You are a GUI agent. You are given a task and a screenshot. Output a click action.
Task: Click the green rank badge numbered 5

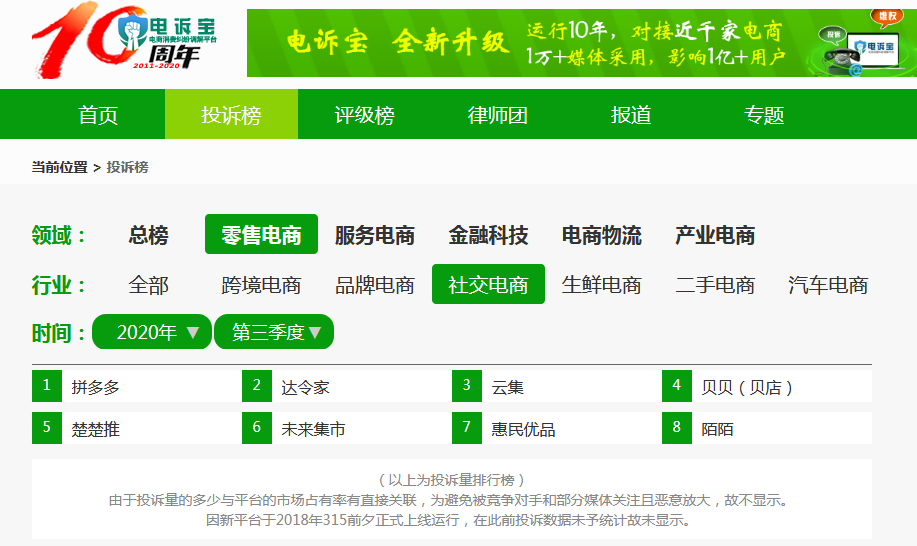[x=47, y=428]
